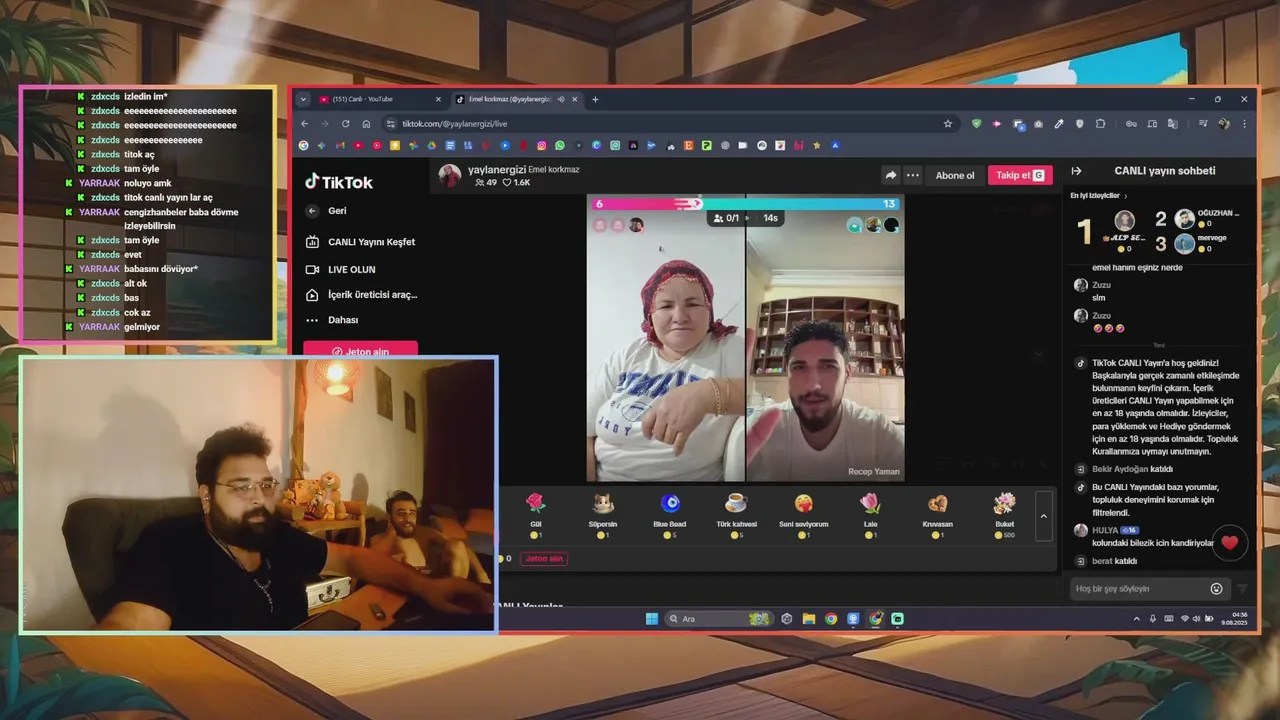Viewport: 1280px width, 720px height.
Task: Open İçerik üreticisi araçları menu item
Action: pos(361,295)
